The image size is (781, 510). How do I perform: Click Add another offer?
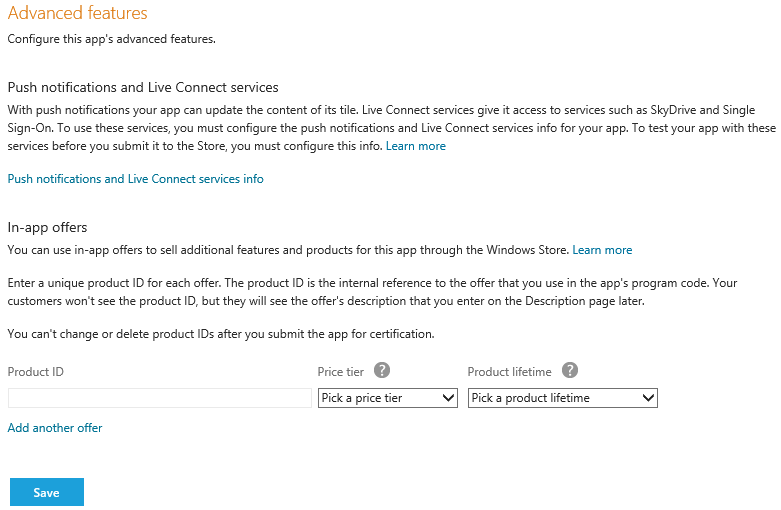coord(55,428)
